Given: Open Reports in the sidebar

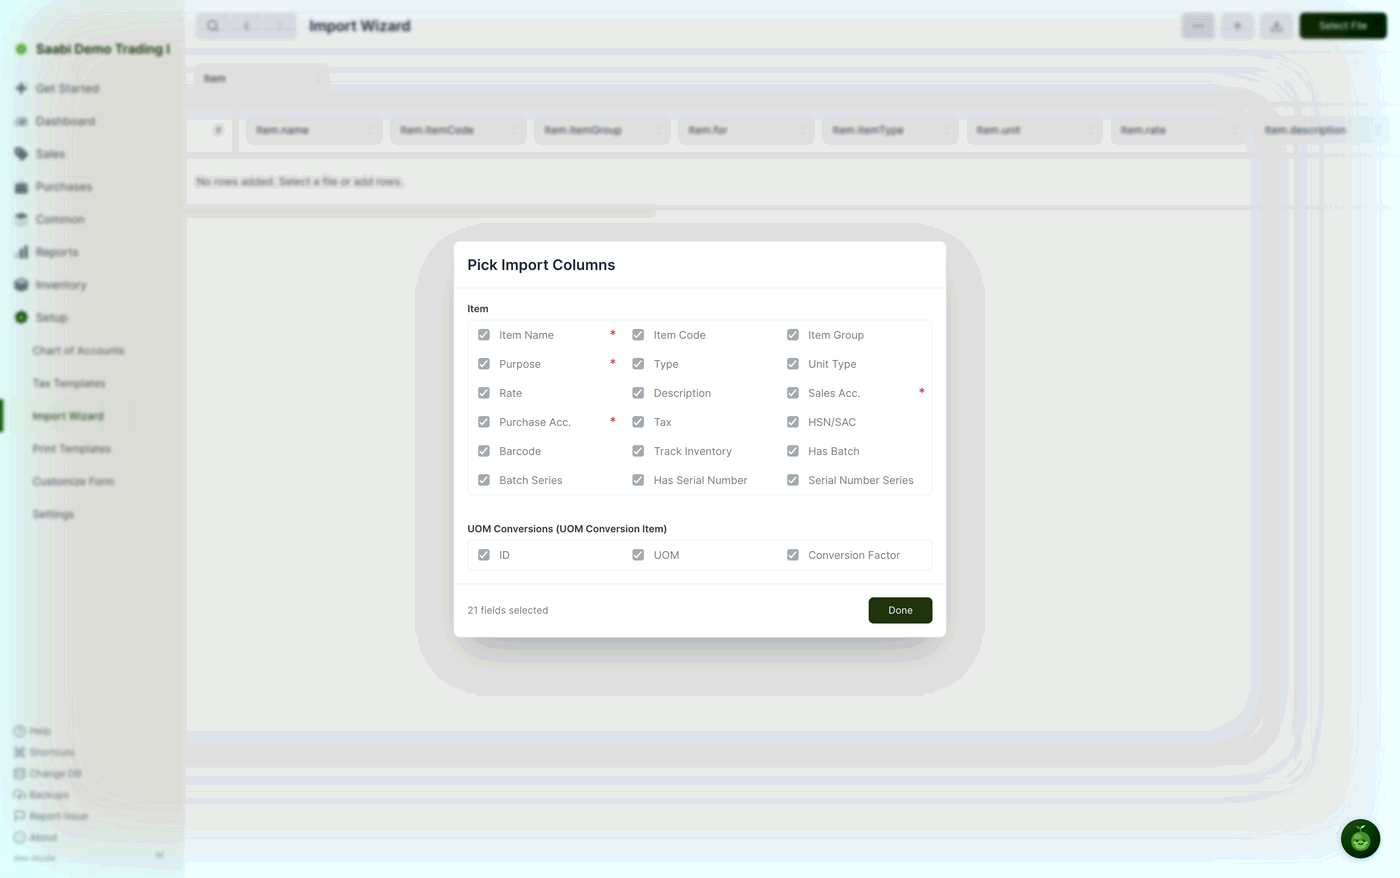Looking at the screenshot, I should click(x=57, y=252).
